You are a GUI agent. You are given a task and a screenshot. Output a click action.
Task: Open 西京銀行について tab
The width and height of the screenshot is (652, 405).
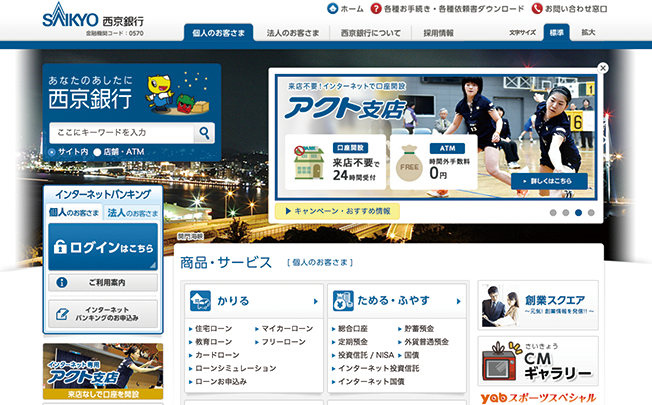pos(370,33)
